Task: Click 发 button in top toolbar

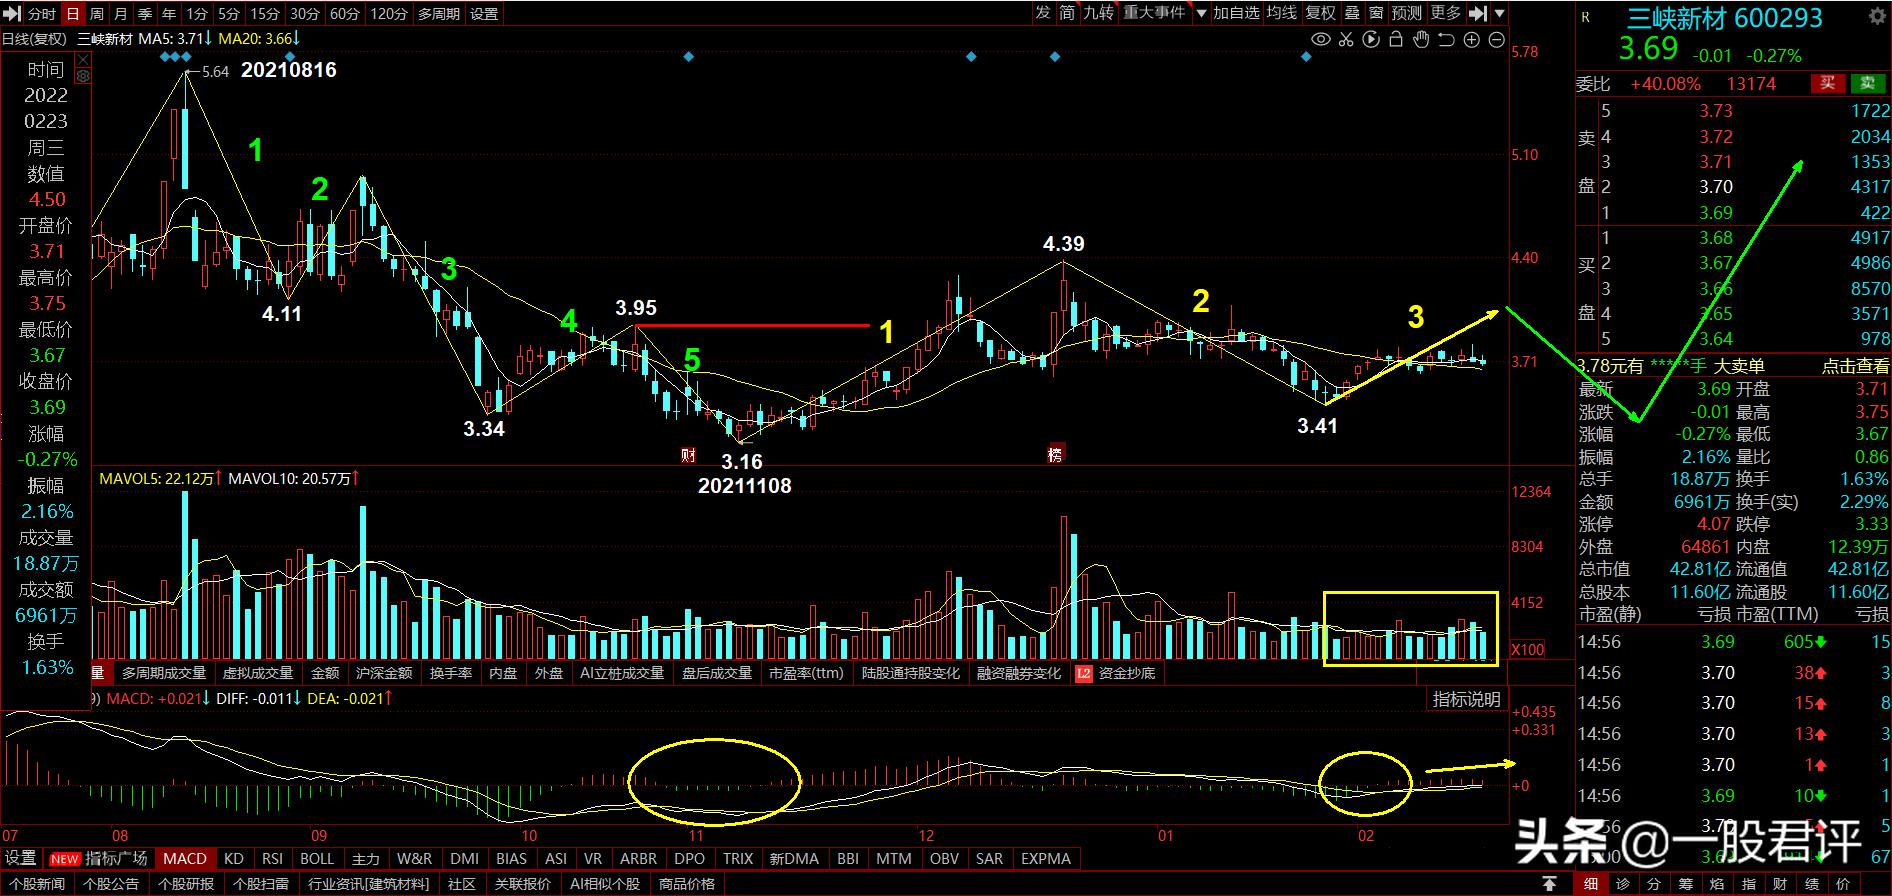Action: pos(1043,13)
